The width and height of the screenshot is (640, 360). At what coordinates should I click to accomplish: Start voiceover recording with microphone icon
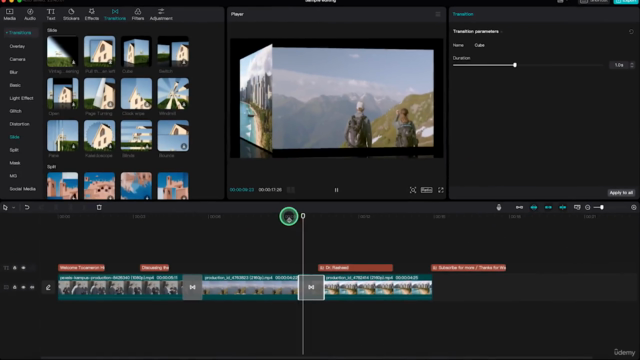pyautogui.click(x=498, y=207)
